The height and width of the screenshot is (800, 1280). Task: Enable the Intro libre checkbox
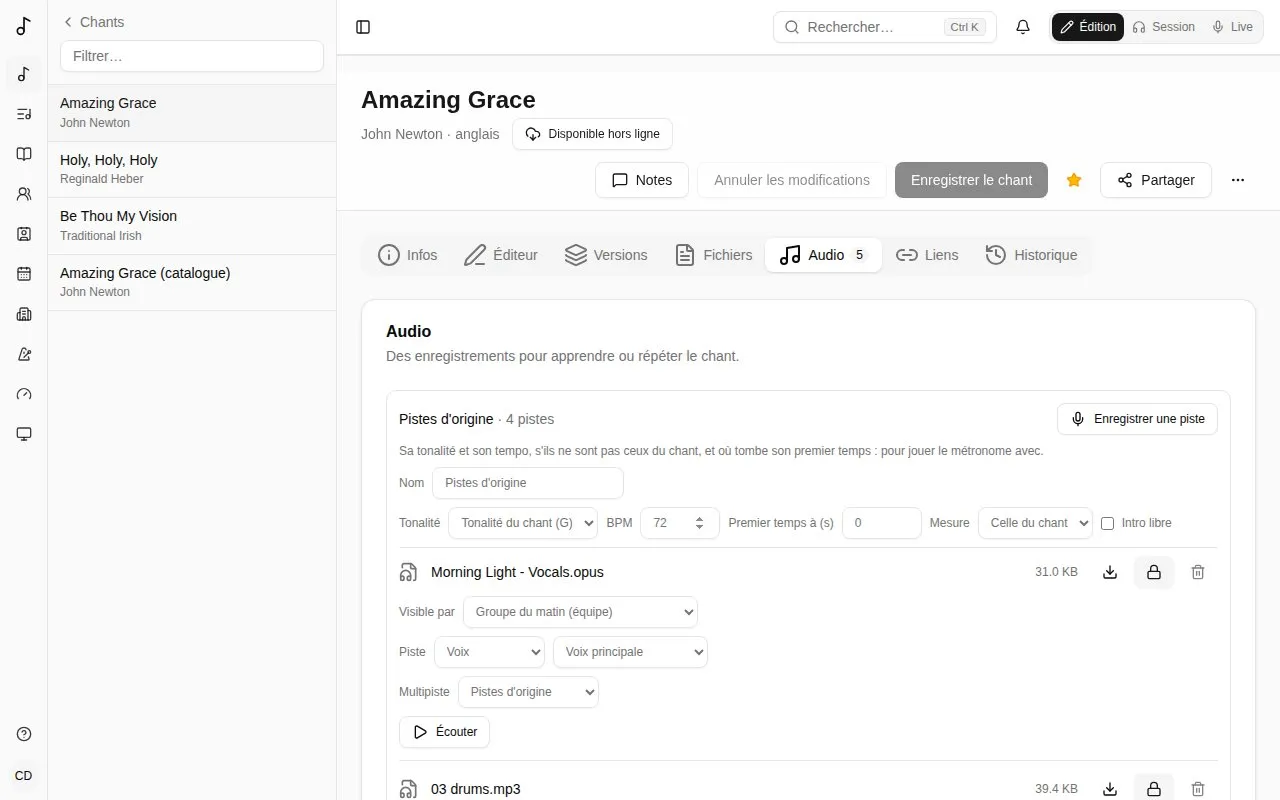tap(1107, 523)
